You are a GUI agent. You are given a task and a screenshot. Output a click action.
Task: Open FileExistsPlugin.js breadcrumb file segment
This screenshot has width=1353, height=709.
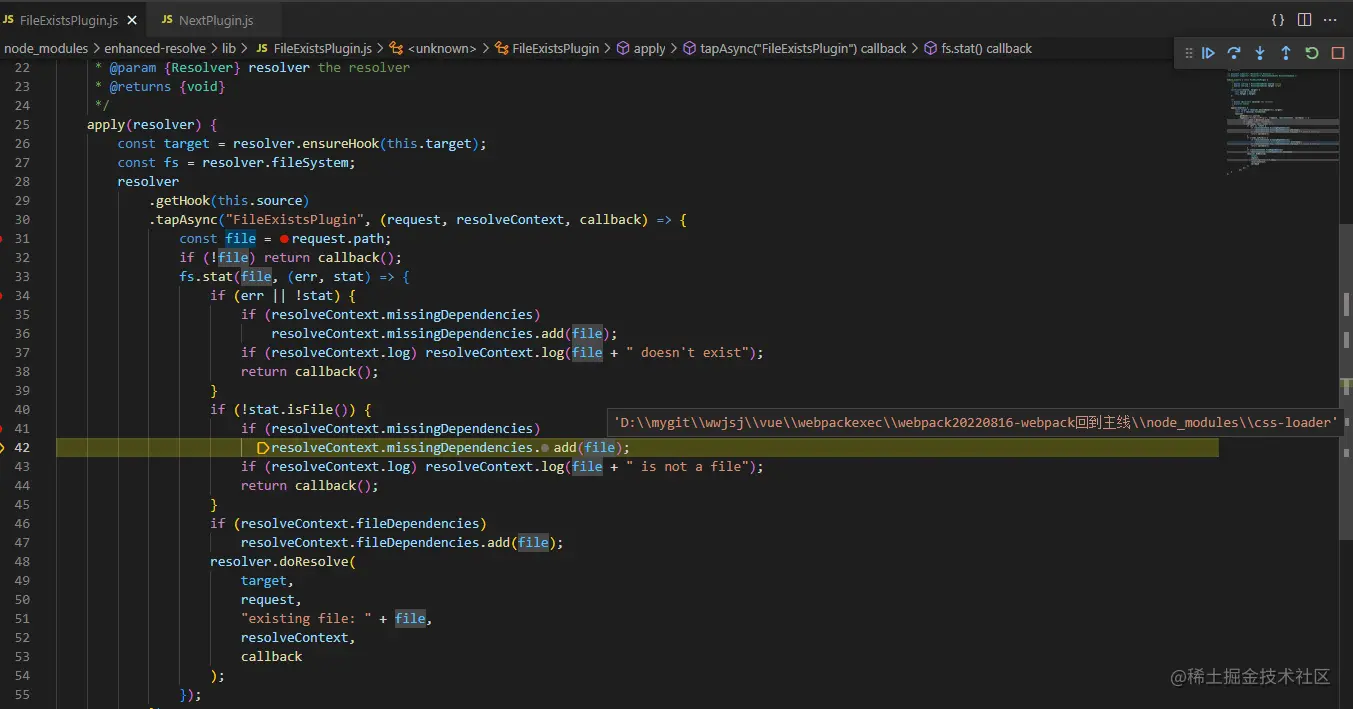pos(314,48)
